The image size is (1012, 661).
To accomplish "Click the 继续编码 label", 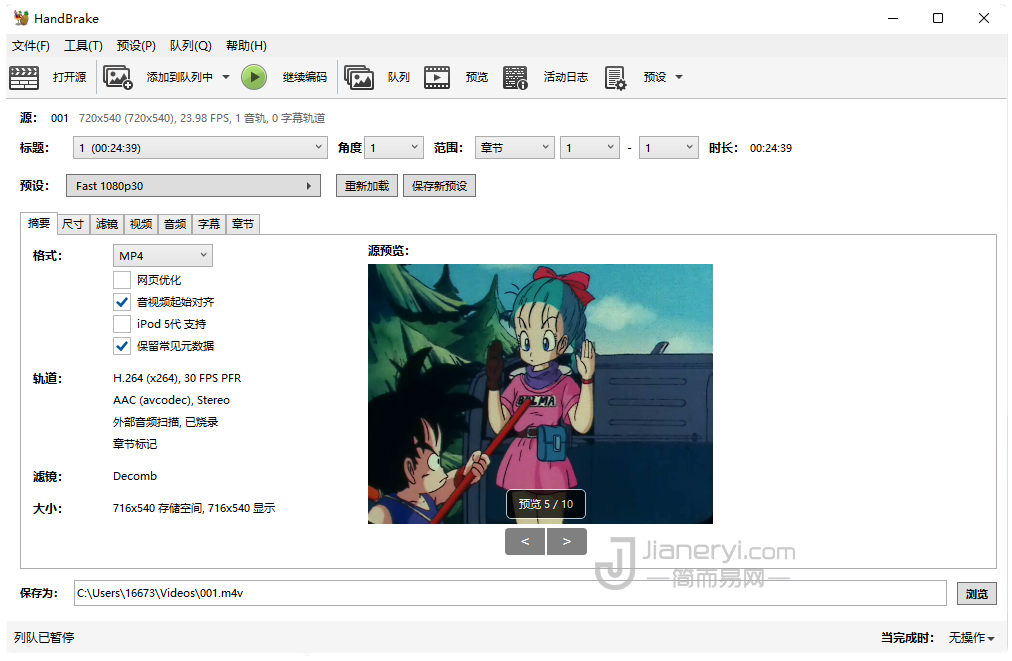I will point(305,77).
